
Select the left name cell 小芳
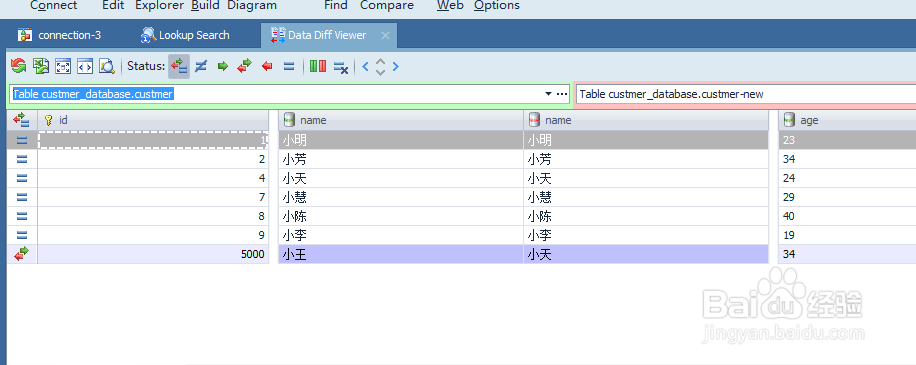(401, 159)
